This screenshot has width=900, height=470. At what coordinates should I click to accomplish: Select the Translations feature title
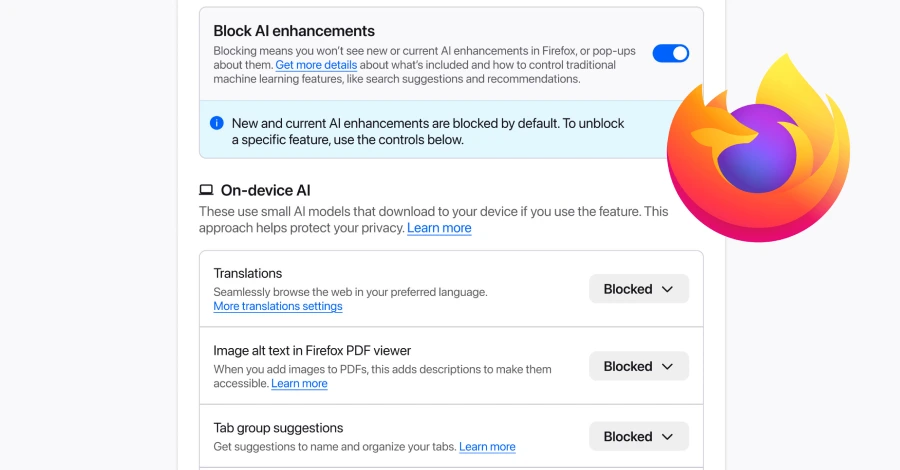tap(248, 273)
